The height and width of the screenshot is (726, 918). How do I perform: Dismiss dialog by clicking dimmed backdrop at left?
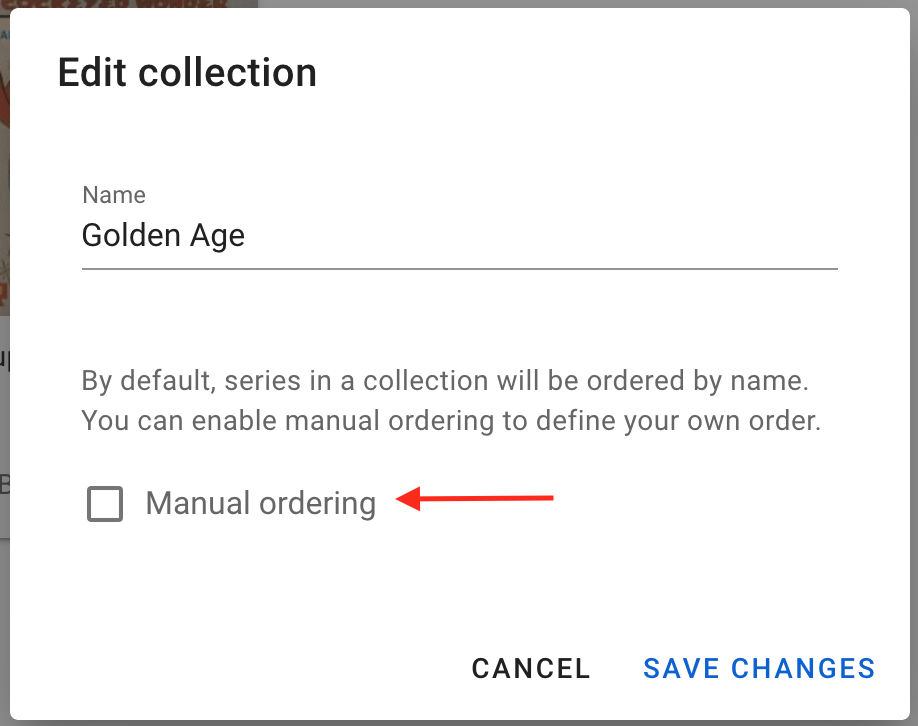[4, 620]
